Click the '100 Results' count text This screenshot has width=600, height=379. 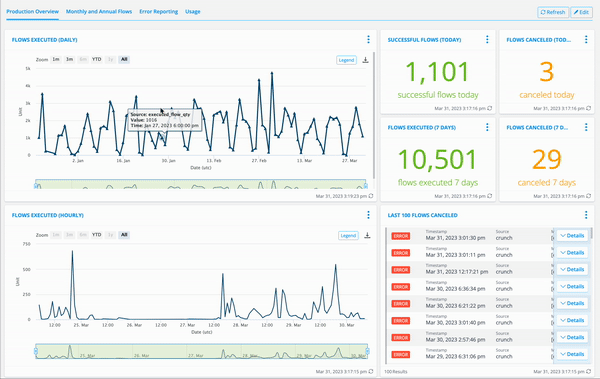[x=396, y=372]
